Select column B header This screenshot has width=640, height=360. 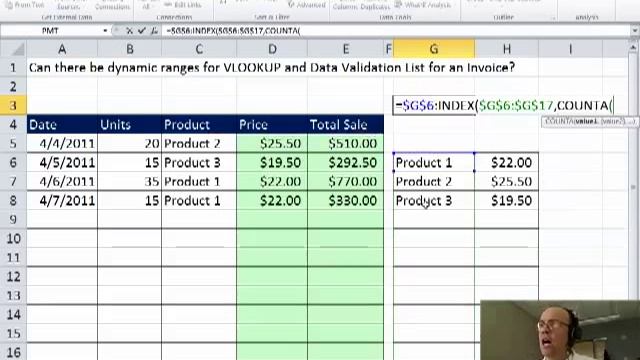click(x=130, y=49)
